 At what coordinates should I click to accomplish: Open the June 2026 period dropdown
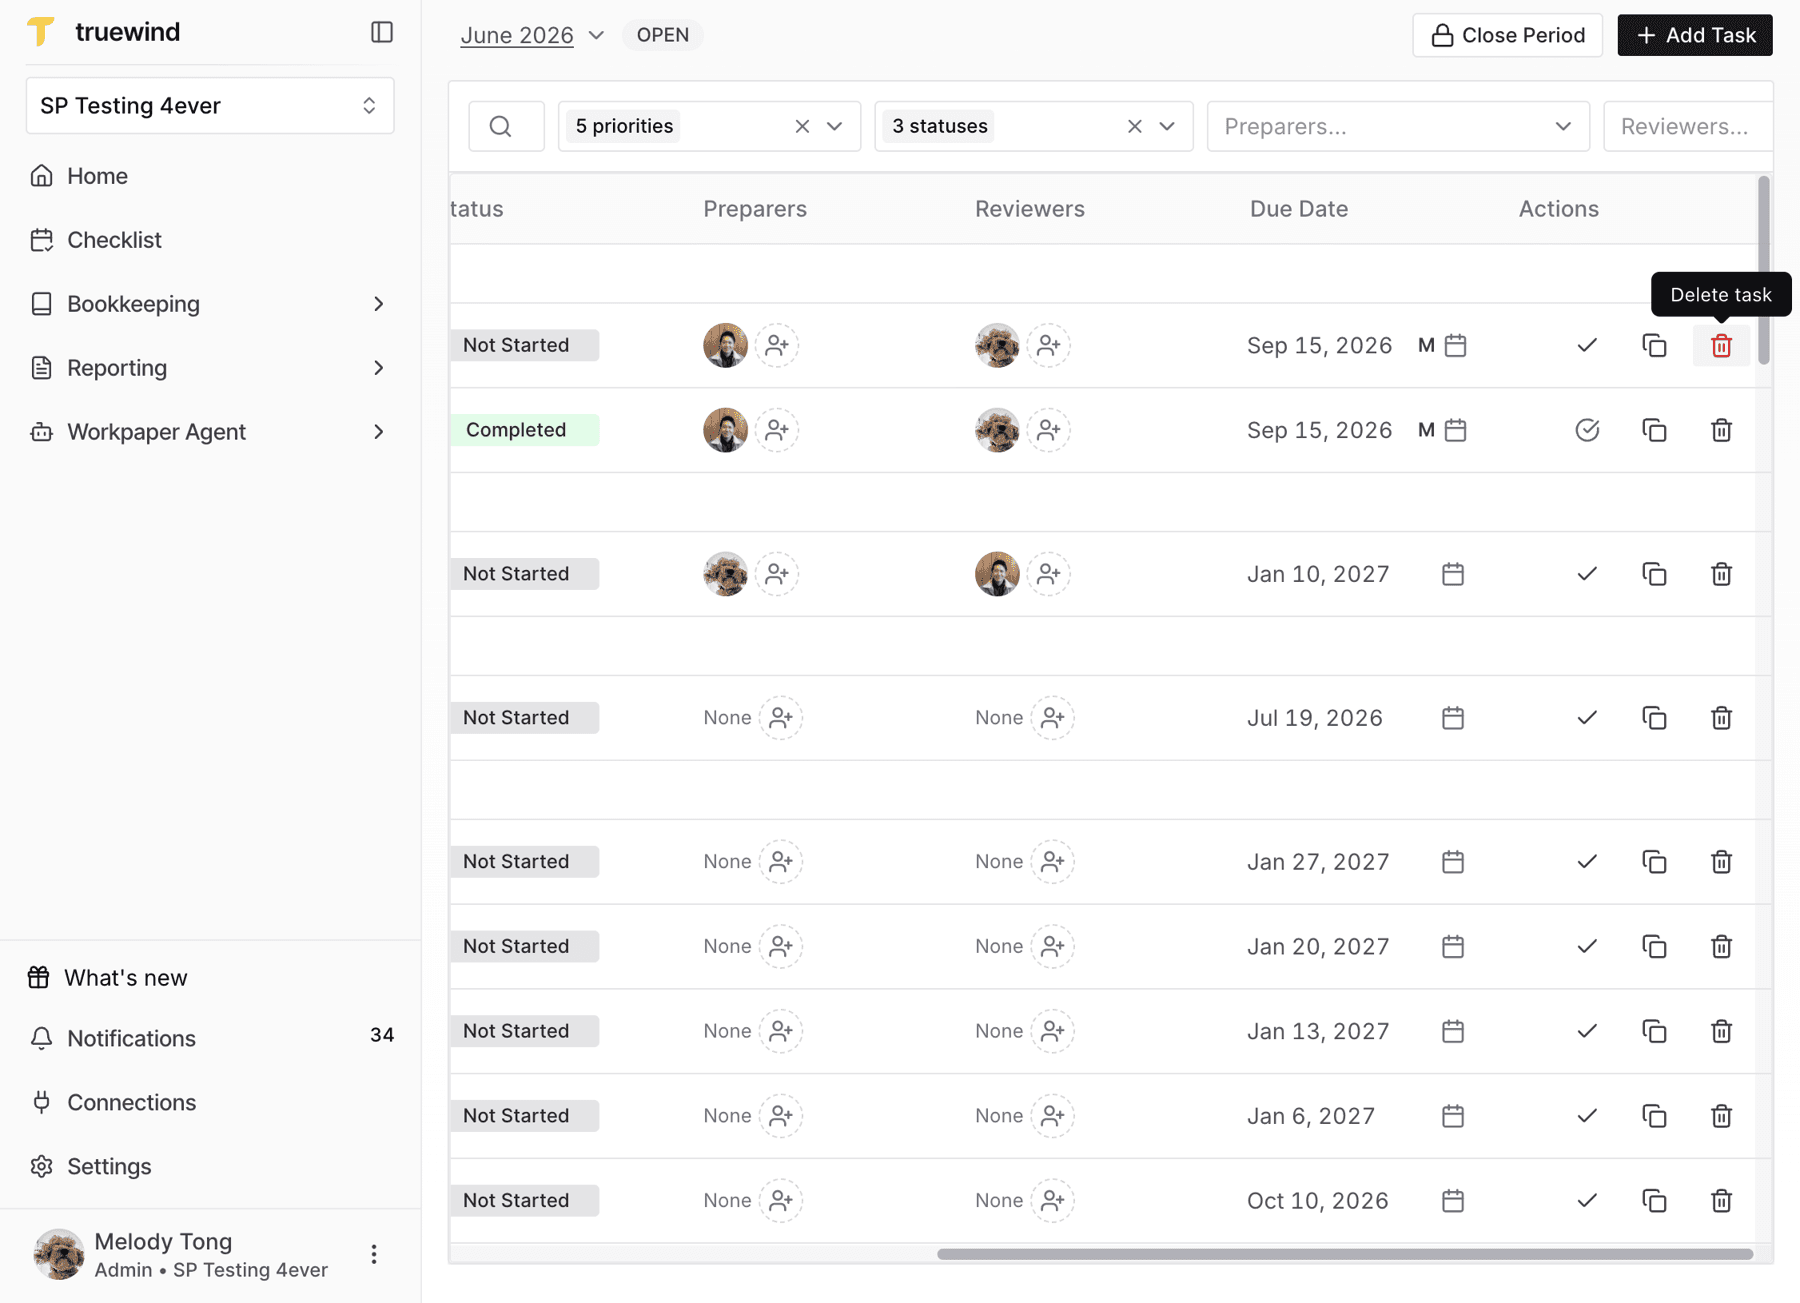coord(532,35)
